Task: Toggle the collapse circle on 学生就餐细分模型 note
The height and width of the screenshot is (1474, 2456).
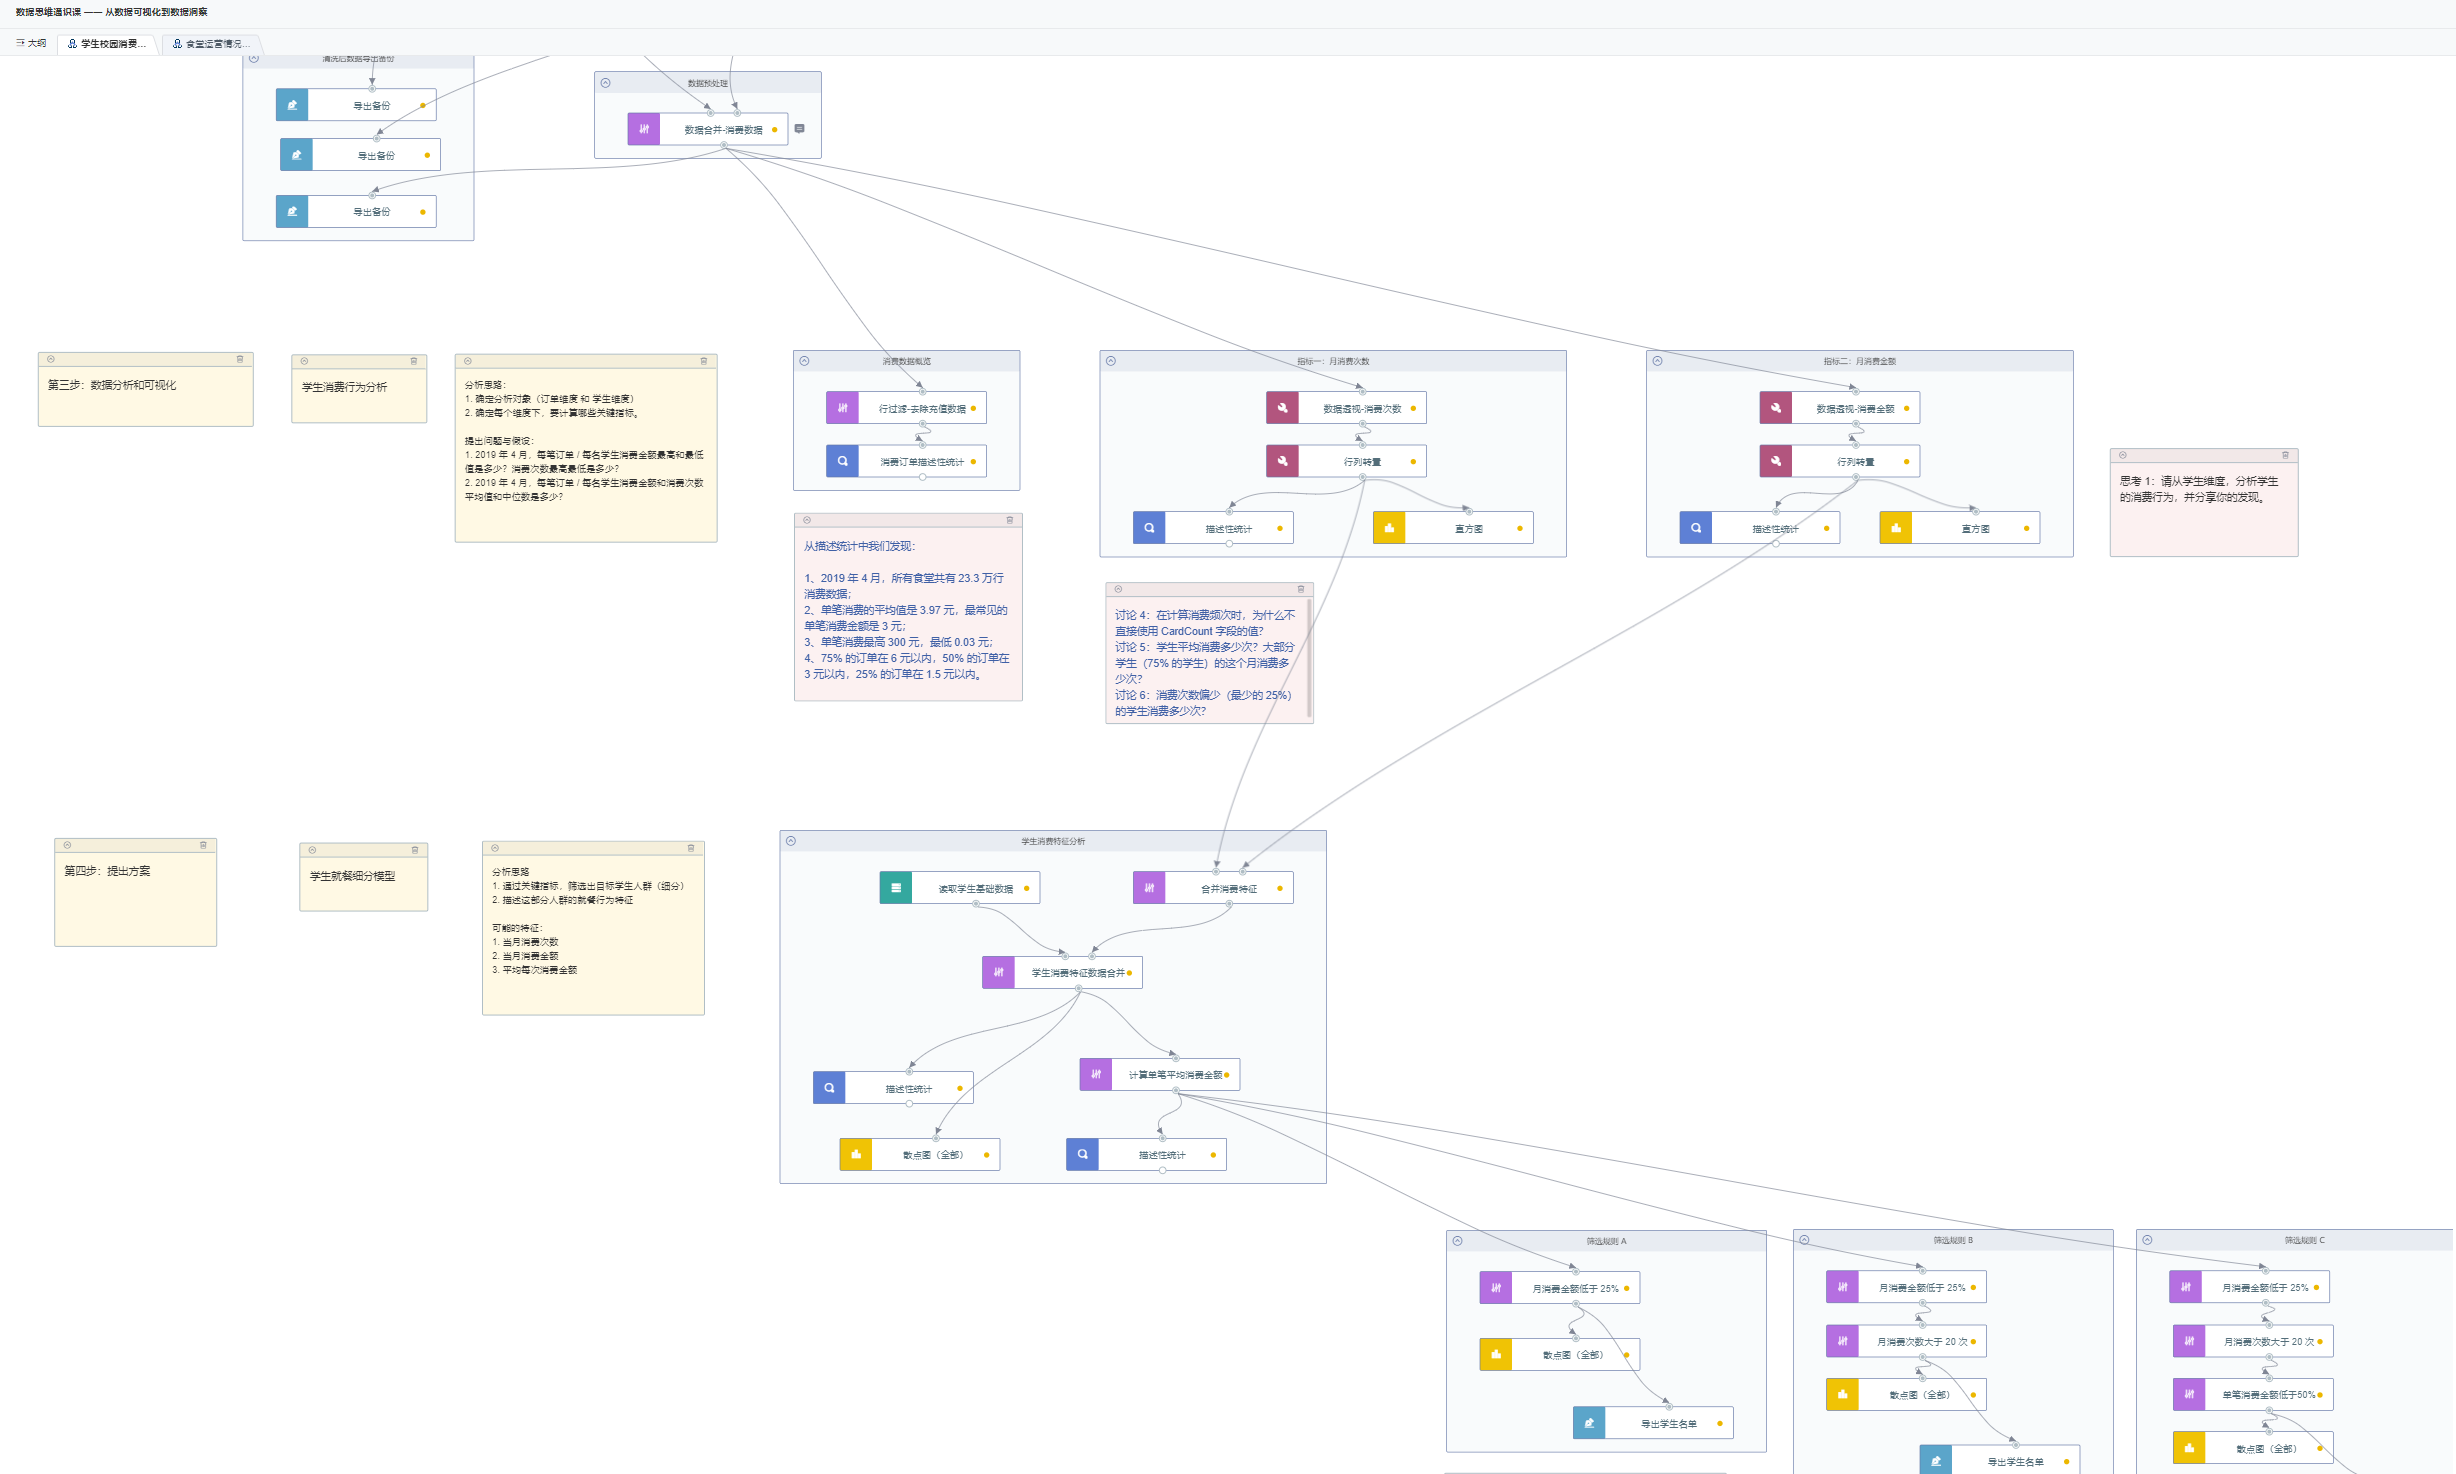Action: tap(312, 850)
